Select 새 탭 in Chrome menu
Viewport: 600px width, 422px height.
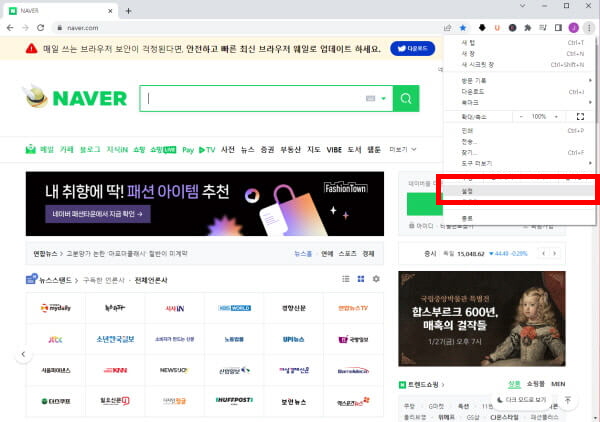pyautogui.click(x=519, y=42)
